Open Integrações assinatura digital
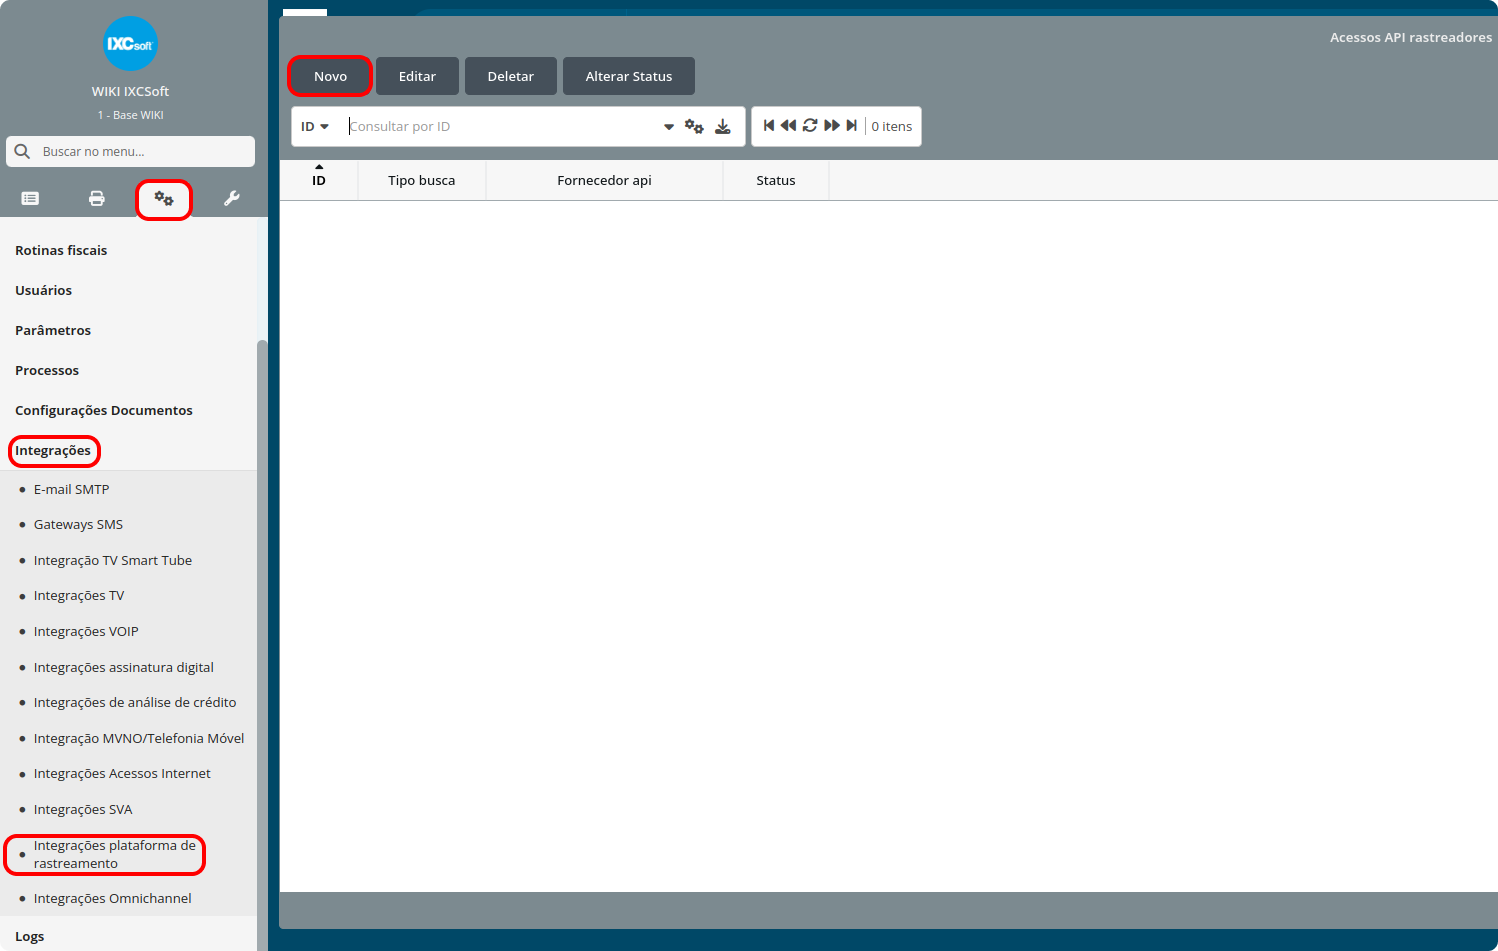 (x=124, y=668)
